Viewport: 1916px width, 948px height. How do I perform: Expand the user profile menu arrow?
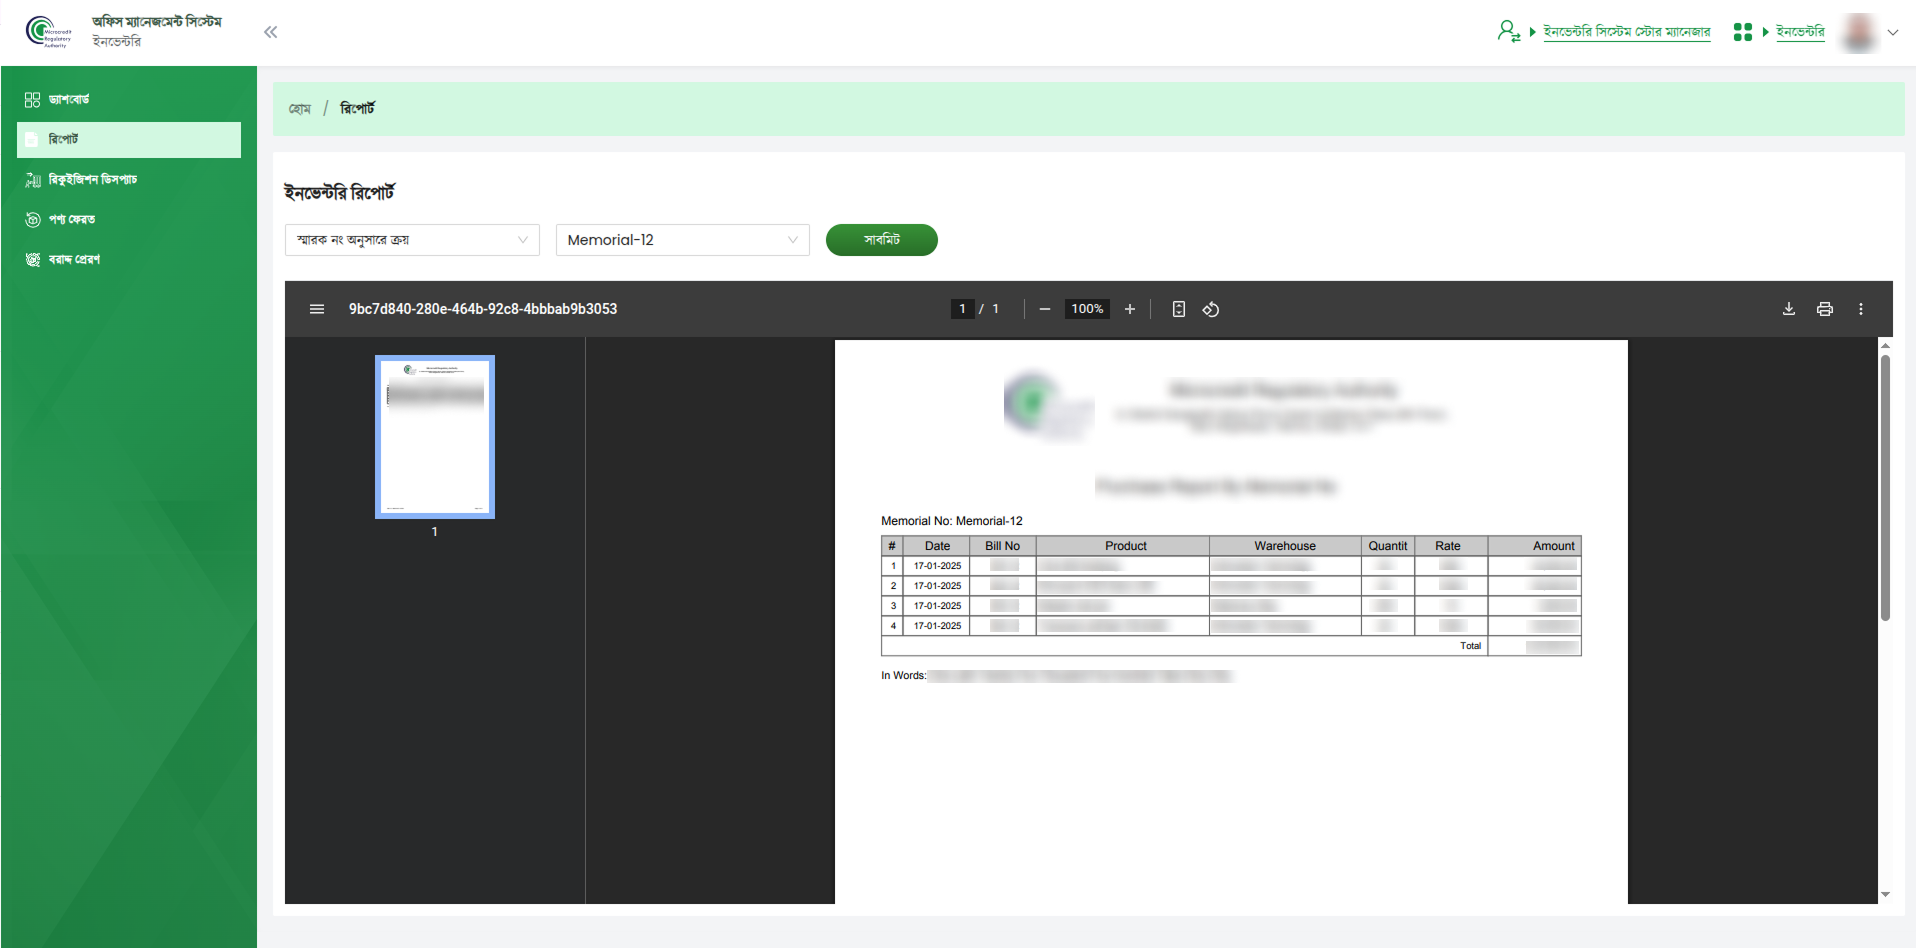(x=1892, y=32)
